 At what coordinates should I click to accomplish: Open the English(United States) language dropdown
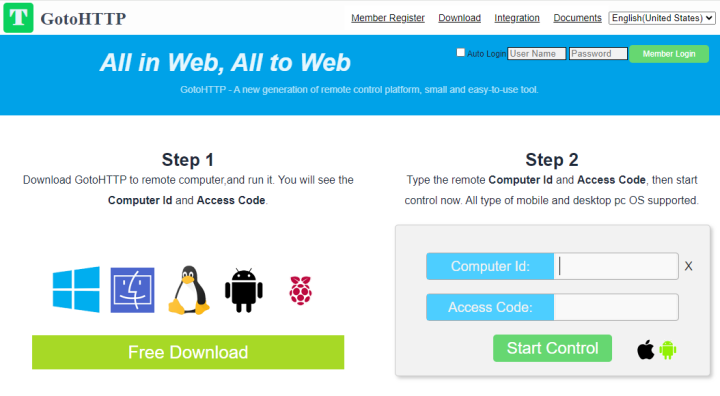[x=662, y=18]
